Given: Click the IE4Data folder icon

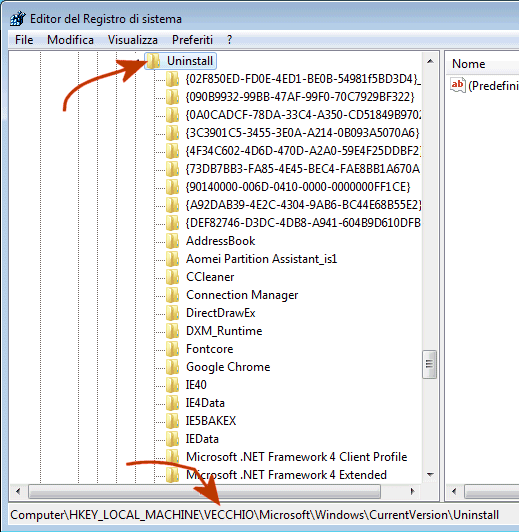Looking at the screenshot, I should (x=173, y=403).
